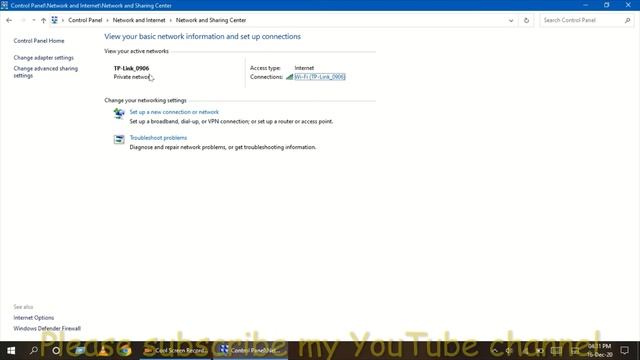Viewport: 640px width, 360px height.
Task: Select Network and Internet in the breadcrumb
Action: pos(139,20)
